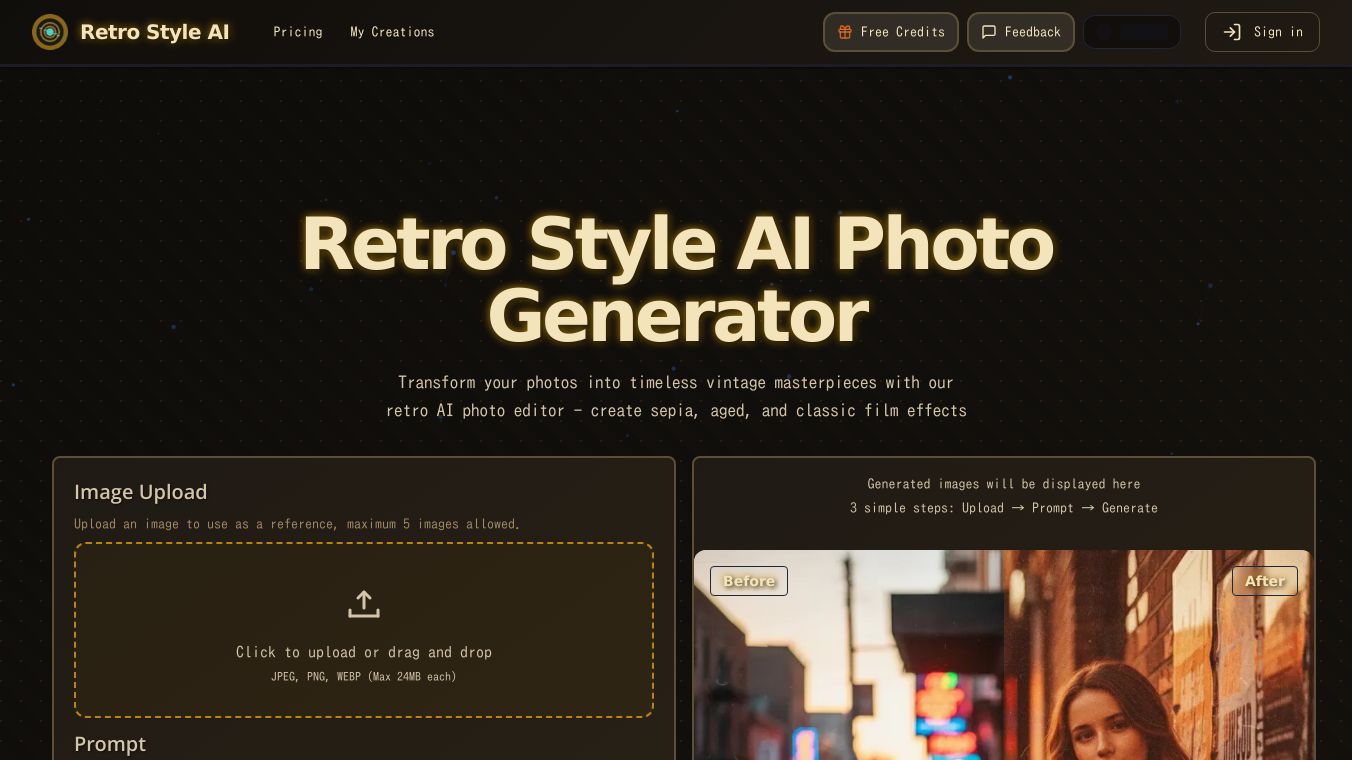The image size is (1352, 760).
Task: Click the "JPEG, PNG, WEBP (Max 24MB each)" note
Action: 364,677
